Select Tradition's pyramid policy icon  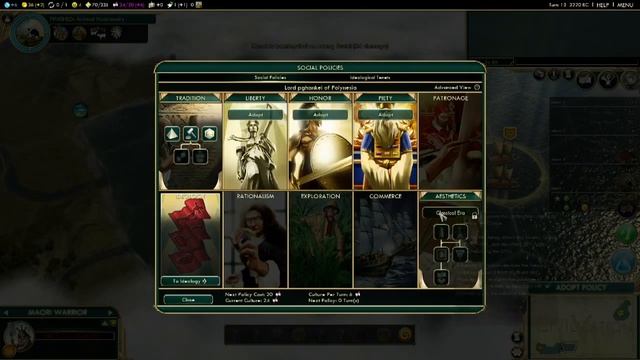pyautogui.click(x=172, y=134)
